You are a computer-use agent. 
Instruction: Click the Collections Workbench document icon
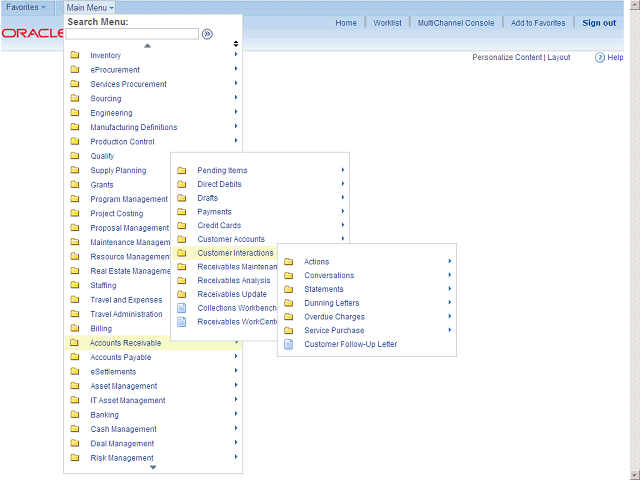[181, 308]
